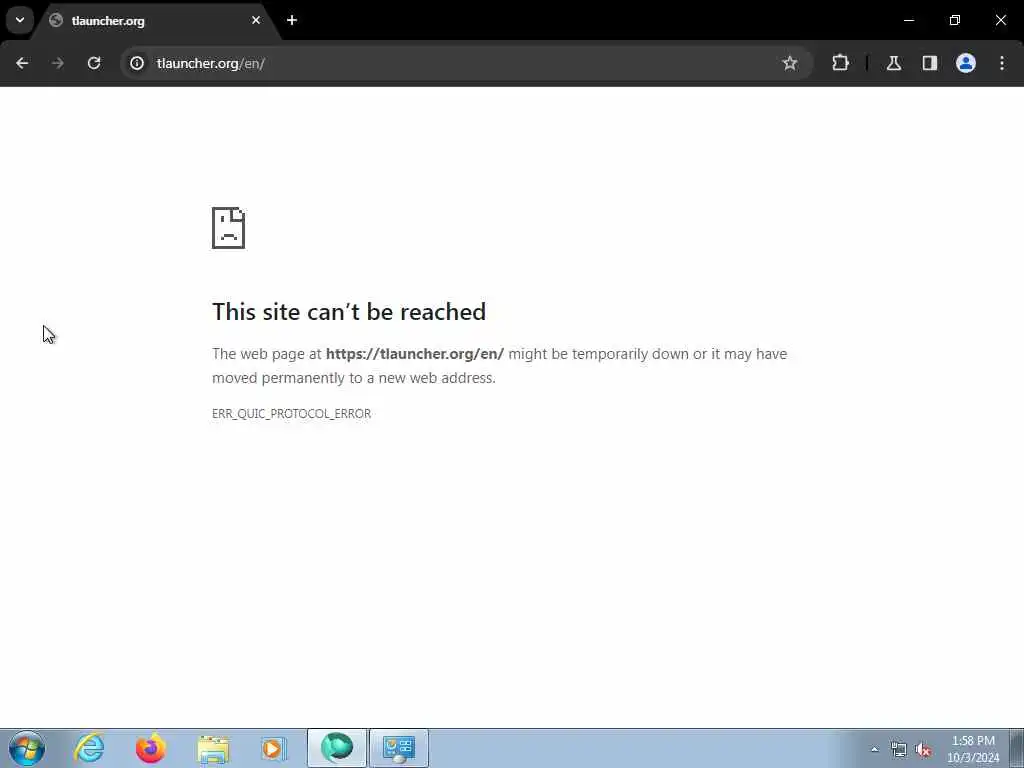The image size is (1024, 768).
Task: Open Chrome Labs flask icon
Action: tap(894, 63)
